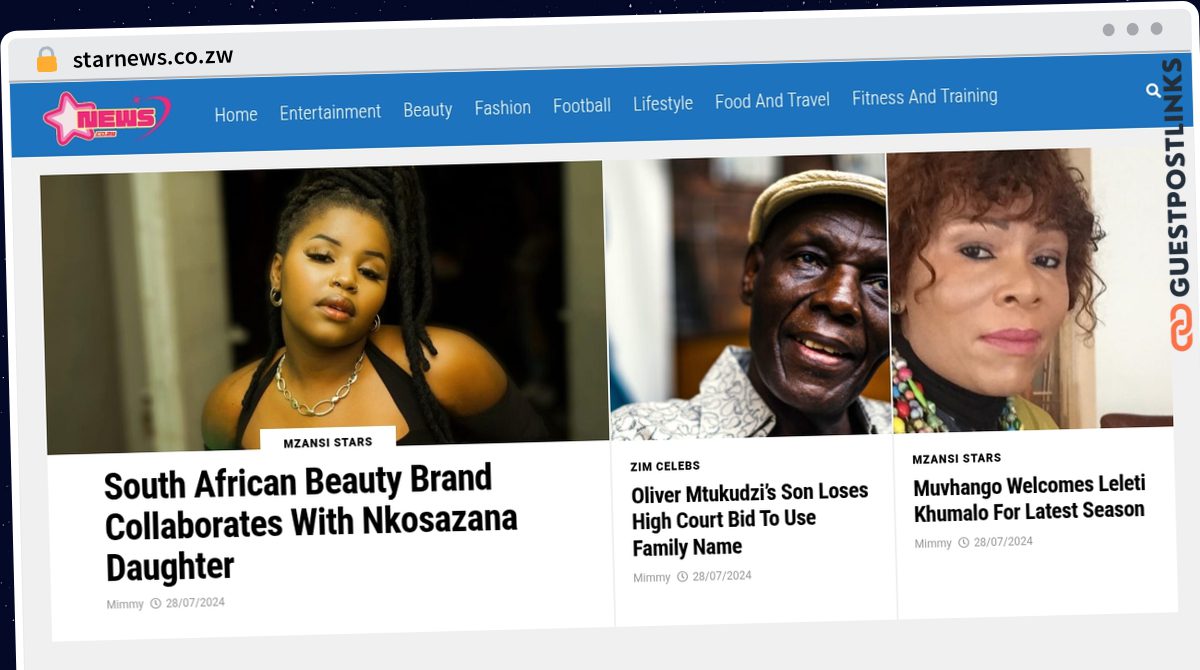The image size is (1200, 670).
Task: Open the Football section
Action: coord(582,105)
